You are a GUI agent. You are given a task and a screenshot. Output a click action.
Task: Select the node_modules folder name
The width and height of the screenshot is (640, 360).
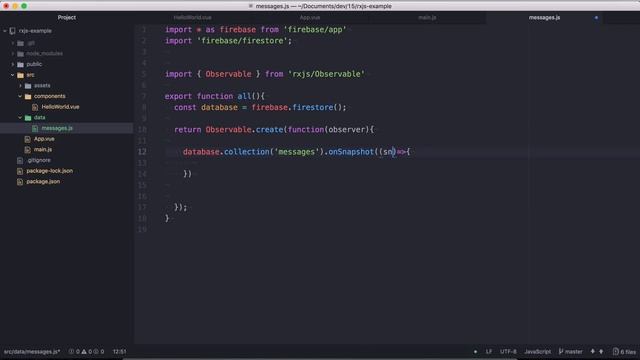(44, 53)
